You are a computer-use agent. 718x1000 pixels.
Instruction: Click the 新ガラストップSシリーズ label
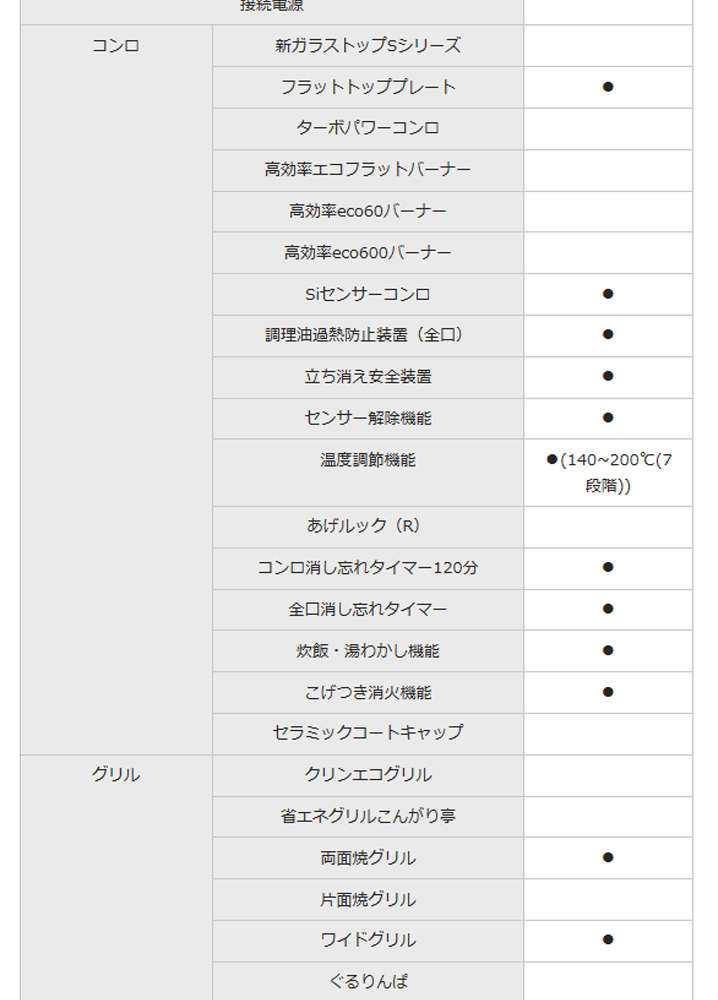(x=368, y=46)
